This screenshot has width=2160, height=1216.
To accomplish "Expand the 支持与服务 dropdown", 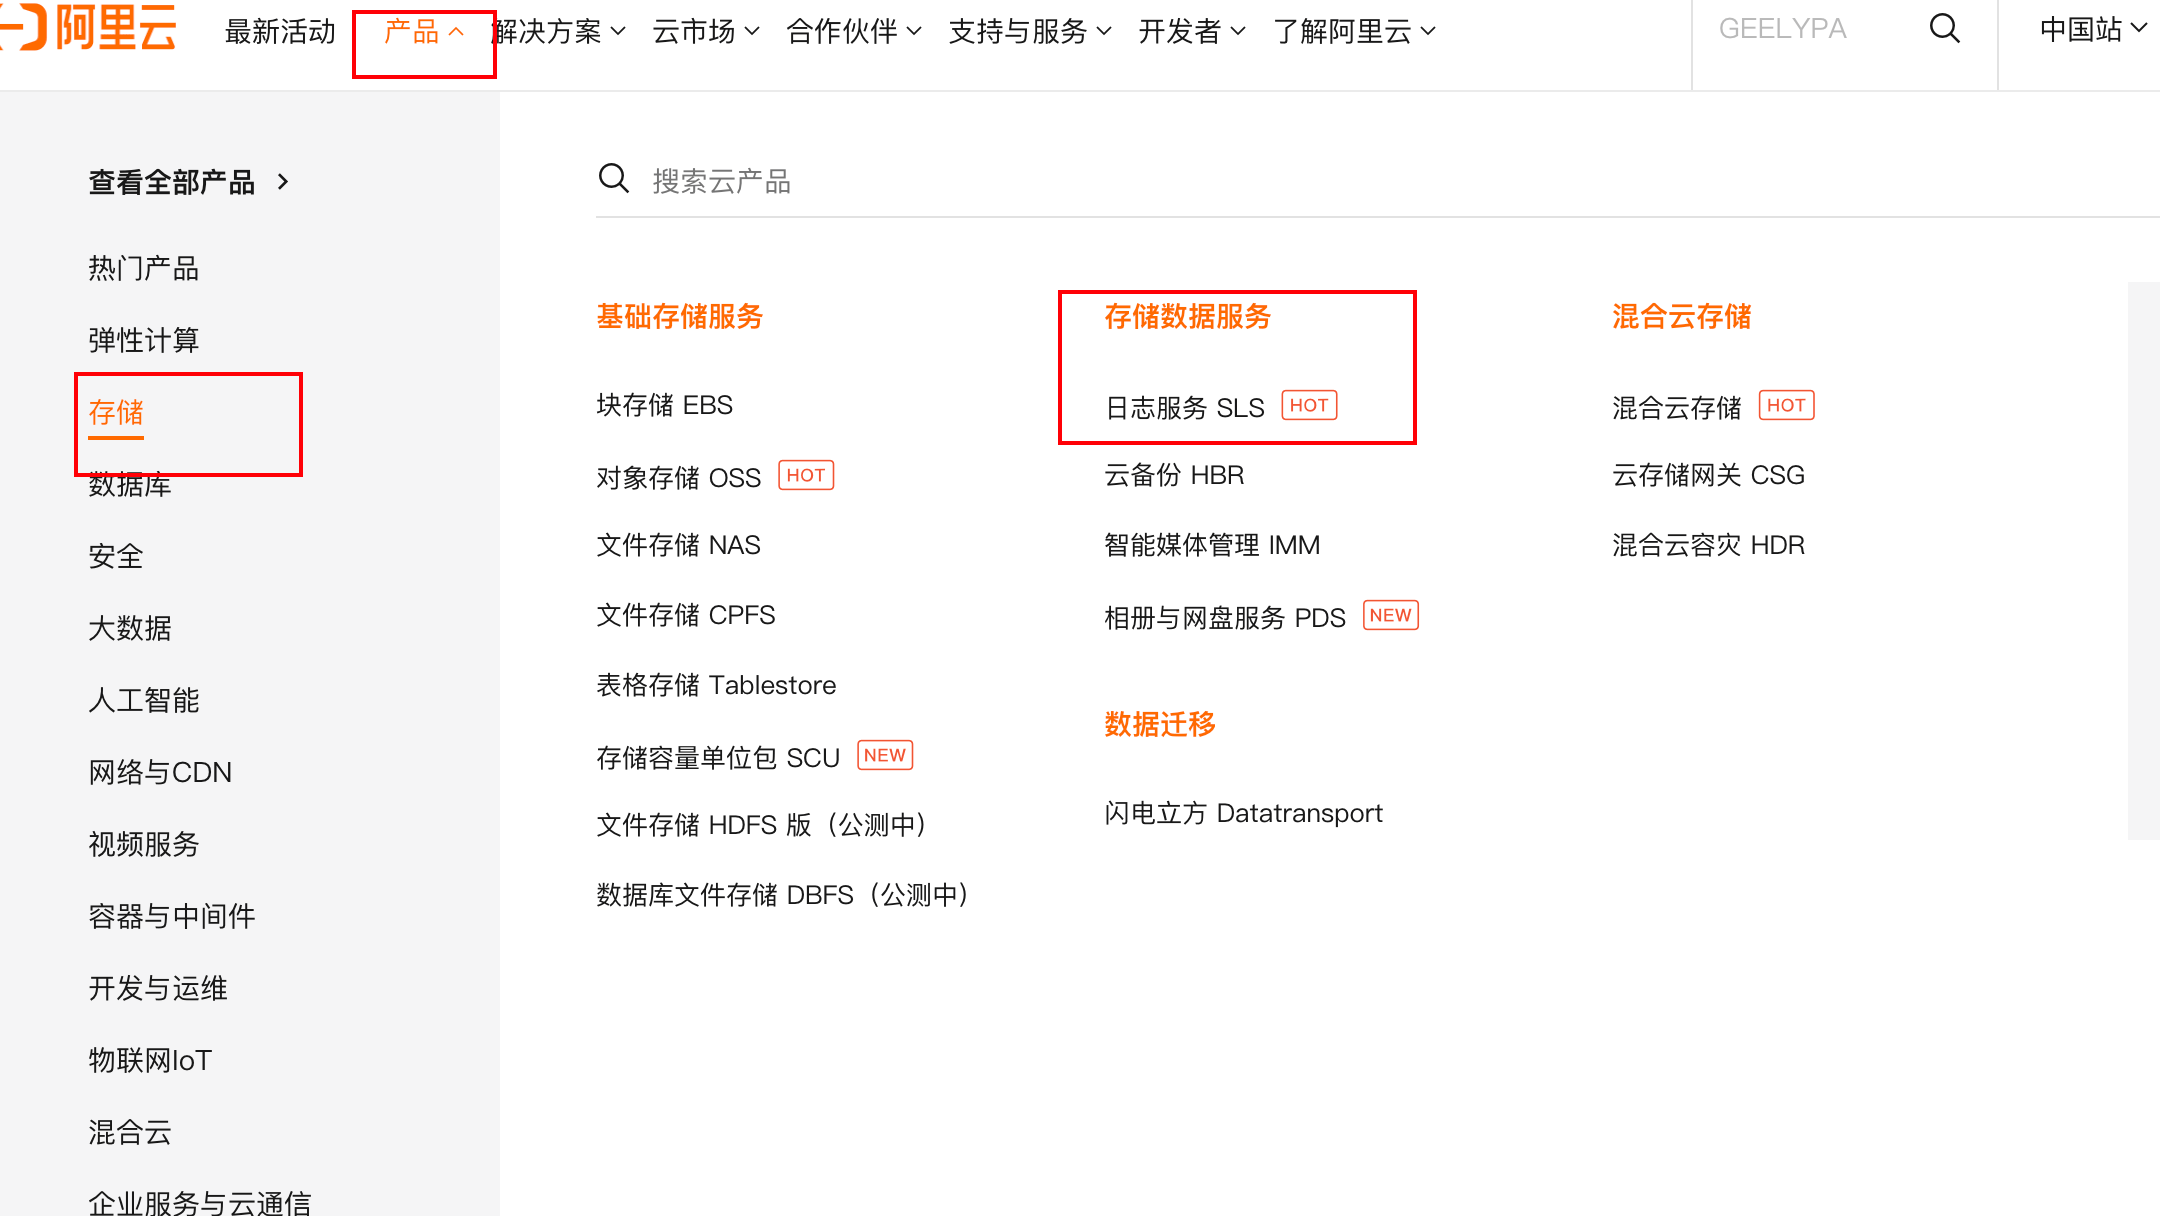I will [1030, 32].
